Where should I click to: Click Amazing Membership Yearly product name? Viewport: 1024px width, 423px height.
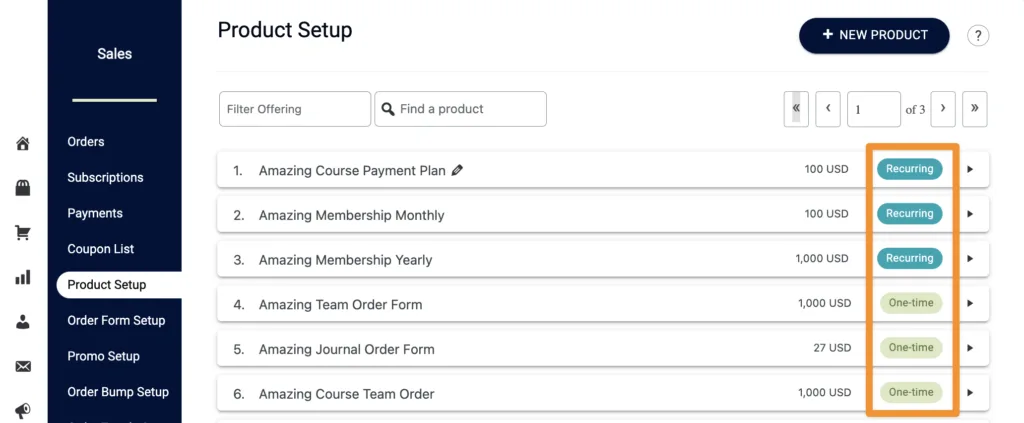click(345, 260)
